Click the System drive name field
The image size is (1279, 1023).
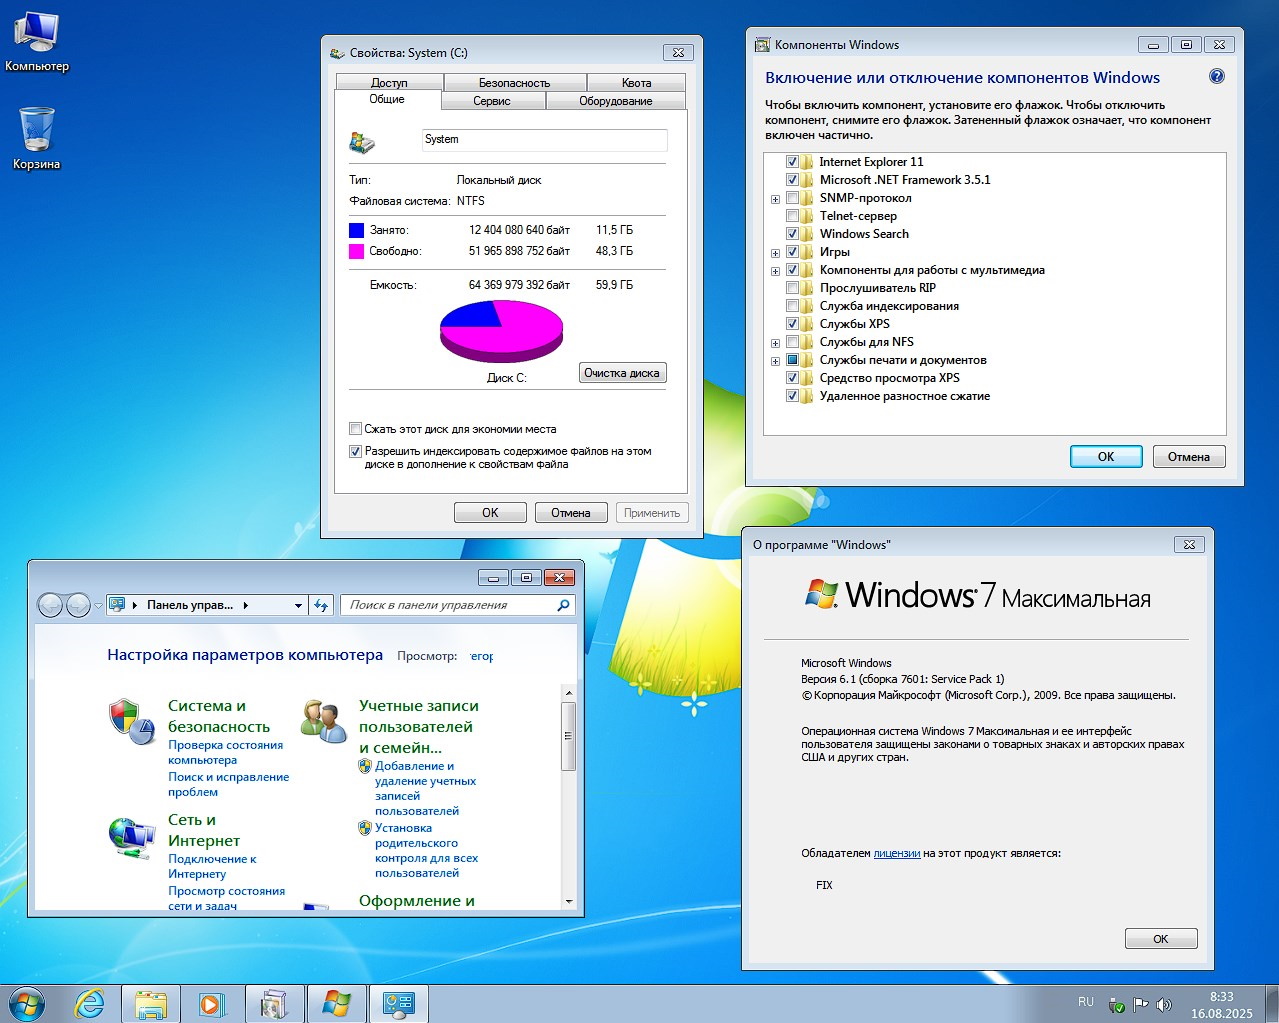click(544, 140)
